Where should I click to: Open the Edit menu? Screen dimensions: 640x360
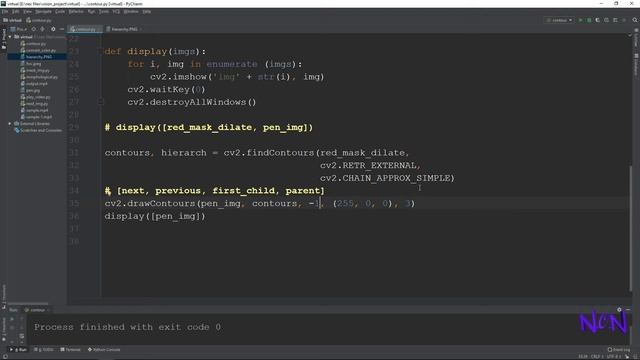click(x=16, y=12)
